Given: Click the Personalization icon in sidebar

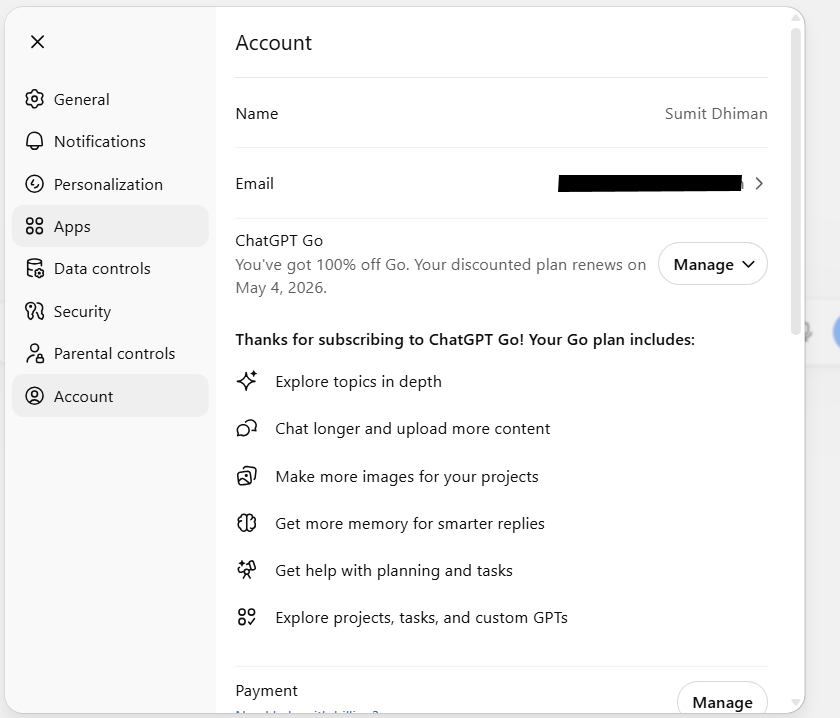Looking at the screenshot, I should [34, 184].
